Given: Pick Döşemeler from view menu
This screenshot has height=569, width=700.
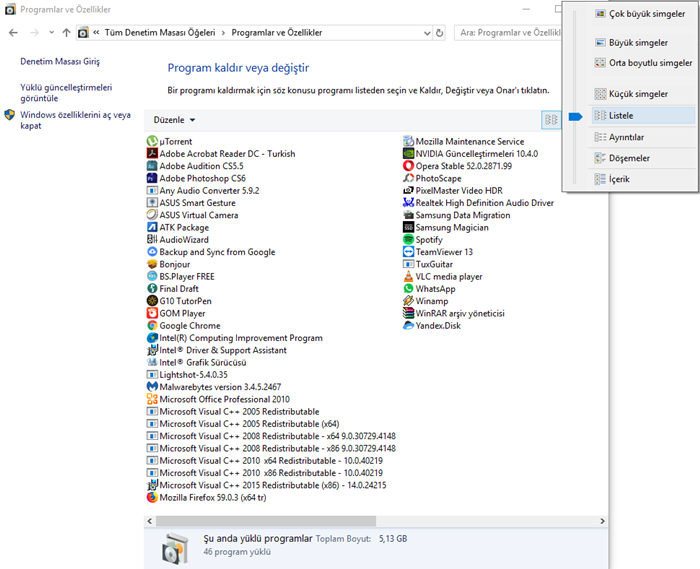Looking at the screenshot, I should (x=629, y=158).
